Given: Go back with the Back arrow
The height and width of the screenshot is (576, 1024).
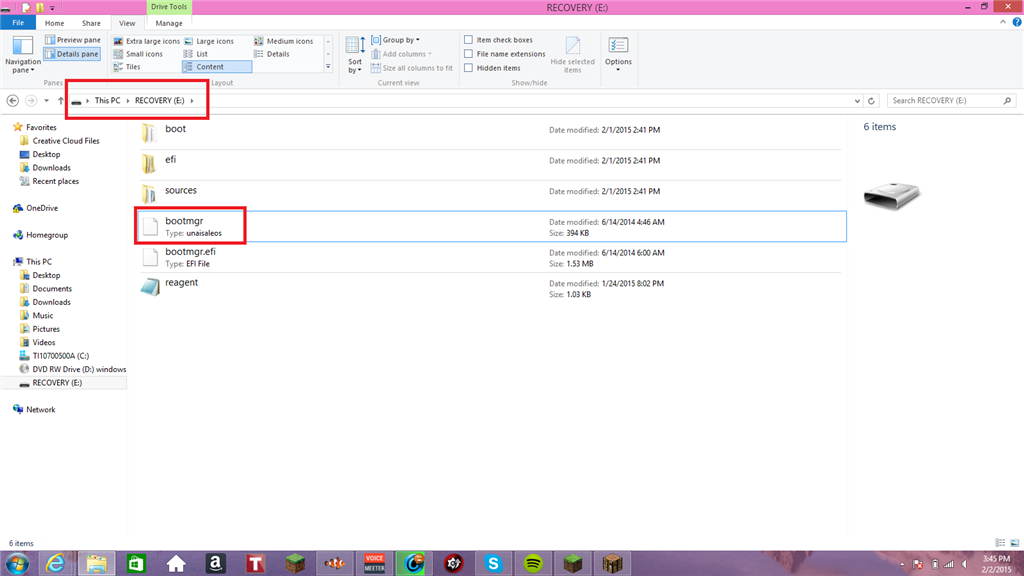Looking at the screenshot, I should point(12,101).
